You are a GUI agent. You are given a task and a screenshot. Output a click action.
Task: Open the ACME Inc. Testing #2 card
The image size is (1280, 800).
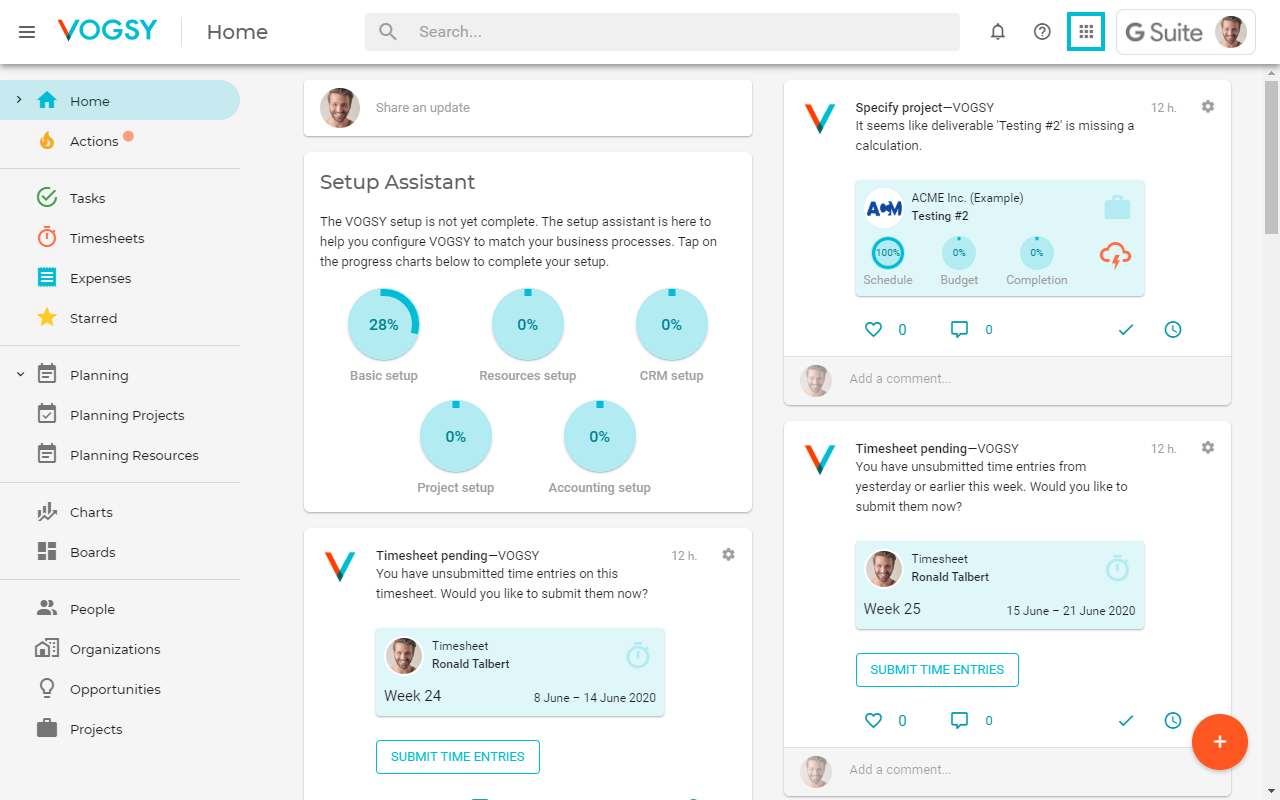coord(1000,238)
